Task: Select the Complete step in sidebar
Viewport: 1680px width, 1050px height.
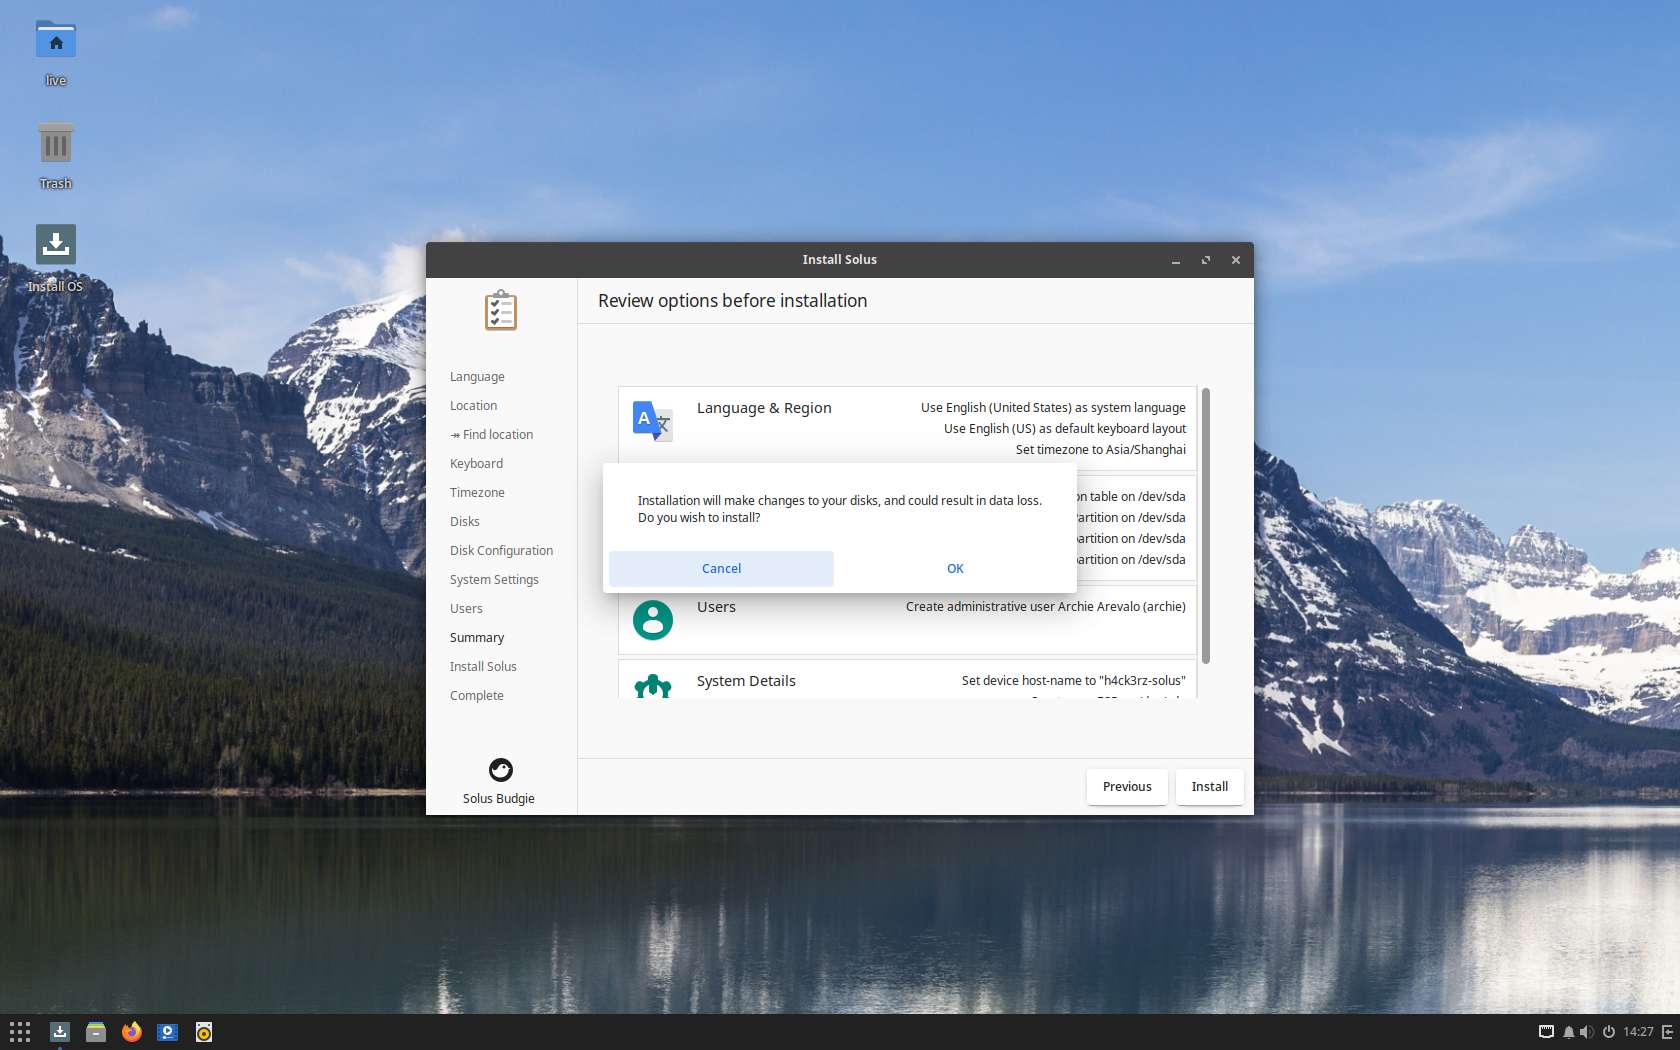Action: point(477,696)
